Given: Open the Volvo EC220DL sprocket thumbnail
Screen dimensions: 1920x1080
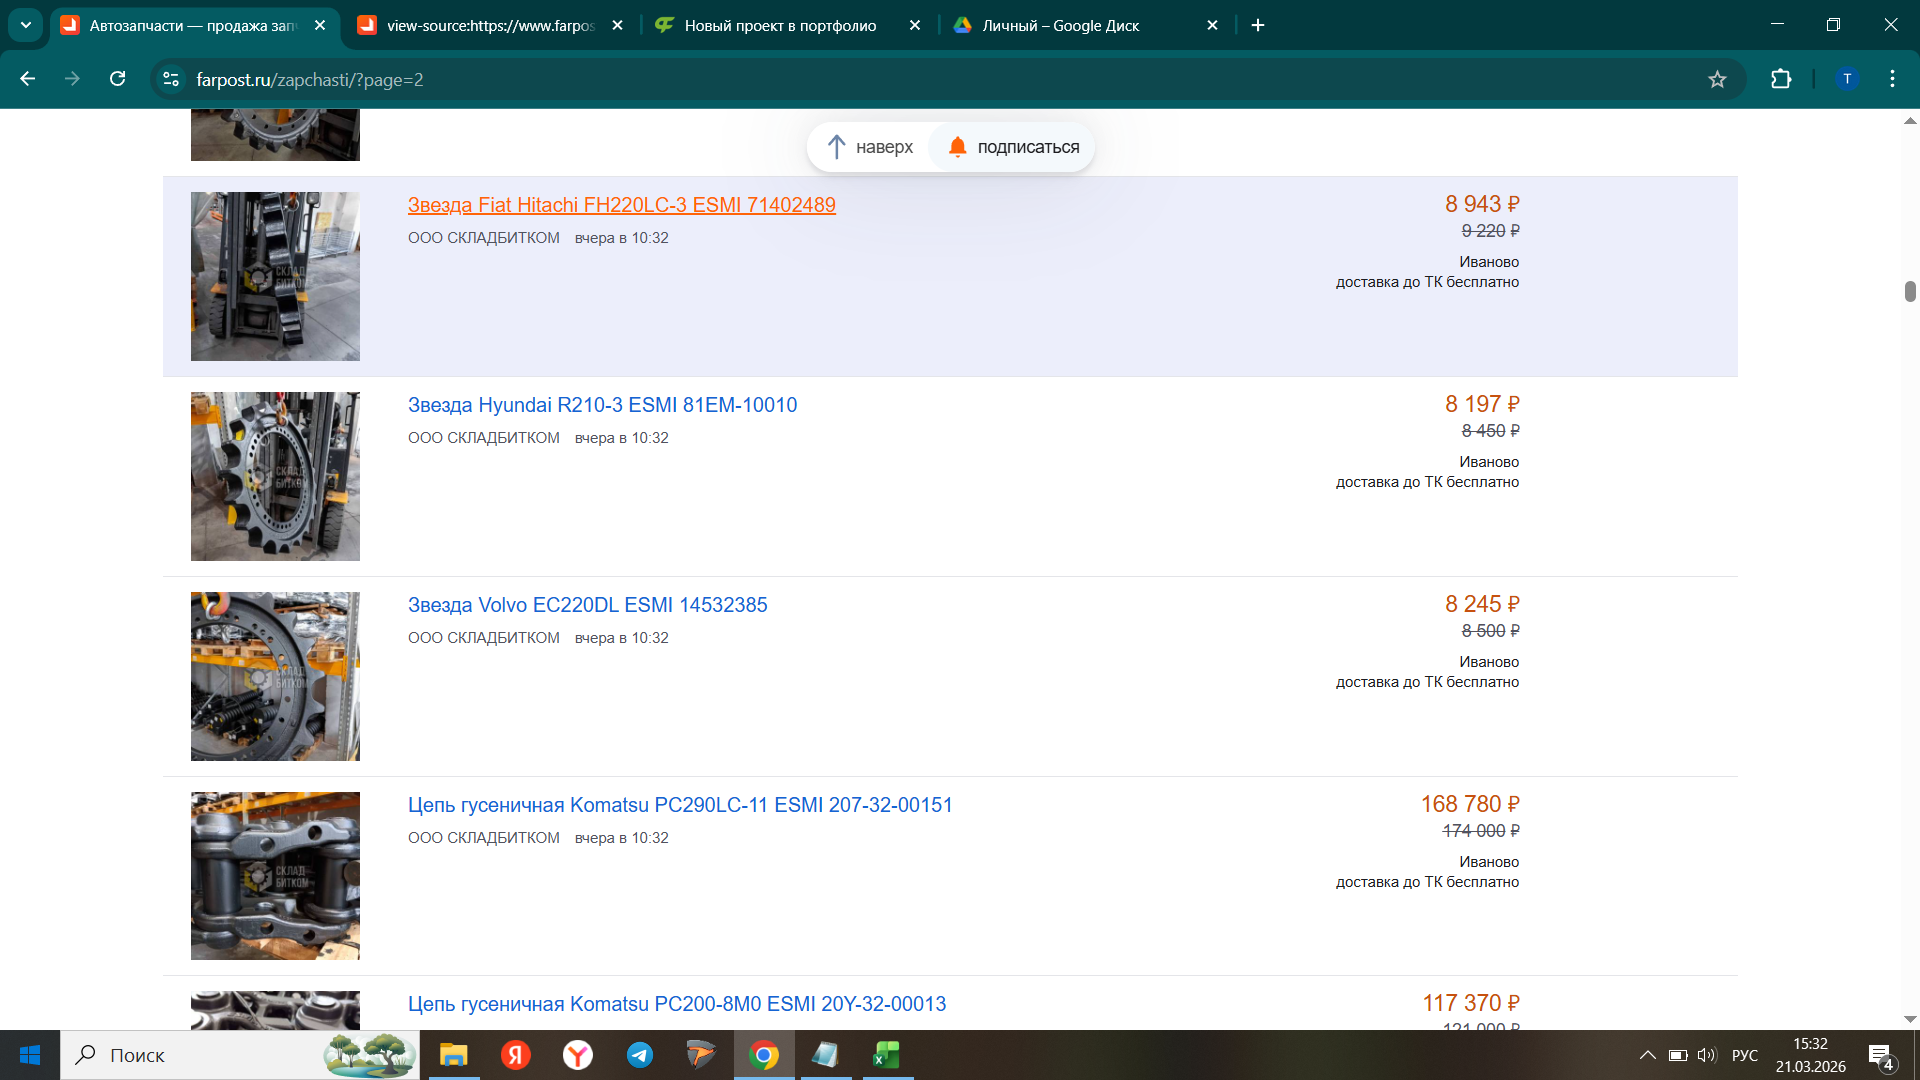Looking at the screenshot, I should (275, 676).
